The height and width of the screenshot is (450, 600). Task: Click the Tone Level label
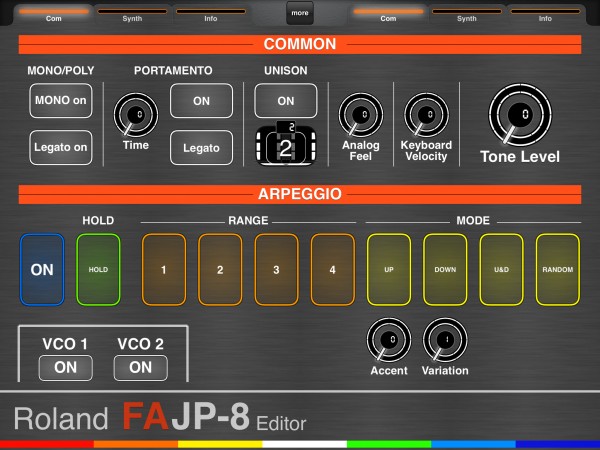click(520, 157)
